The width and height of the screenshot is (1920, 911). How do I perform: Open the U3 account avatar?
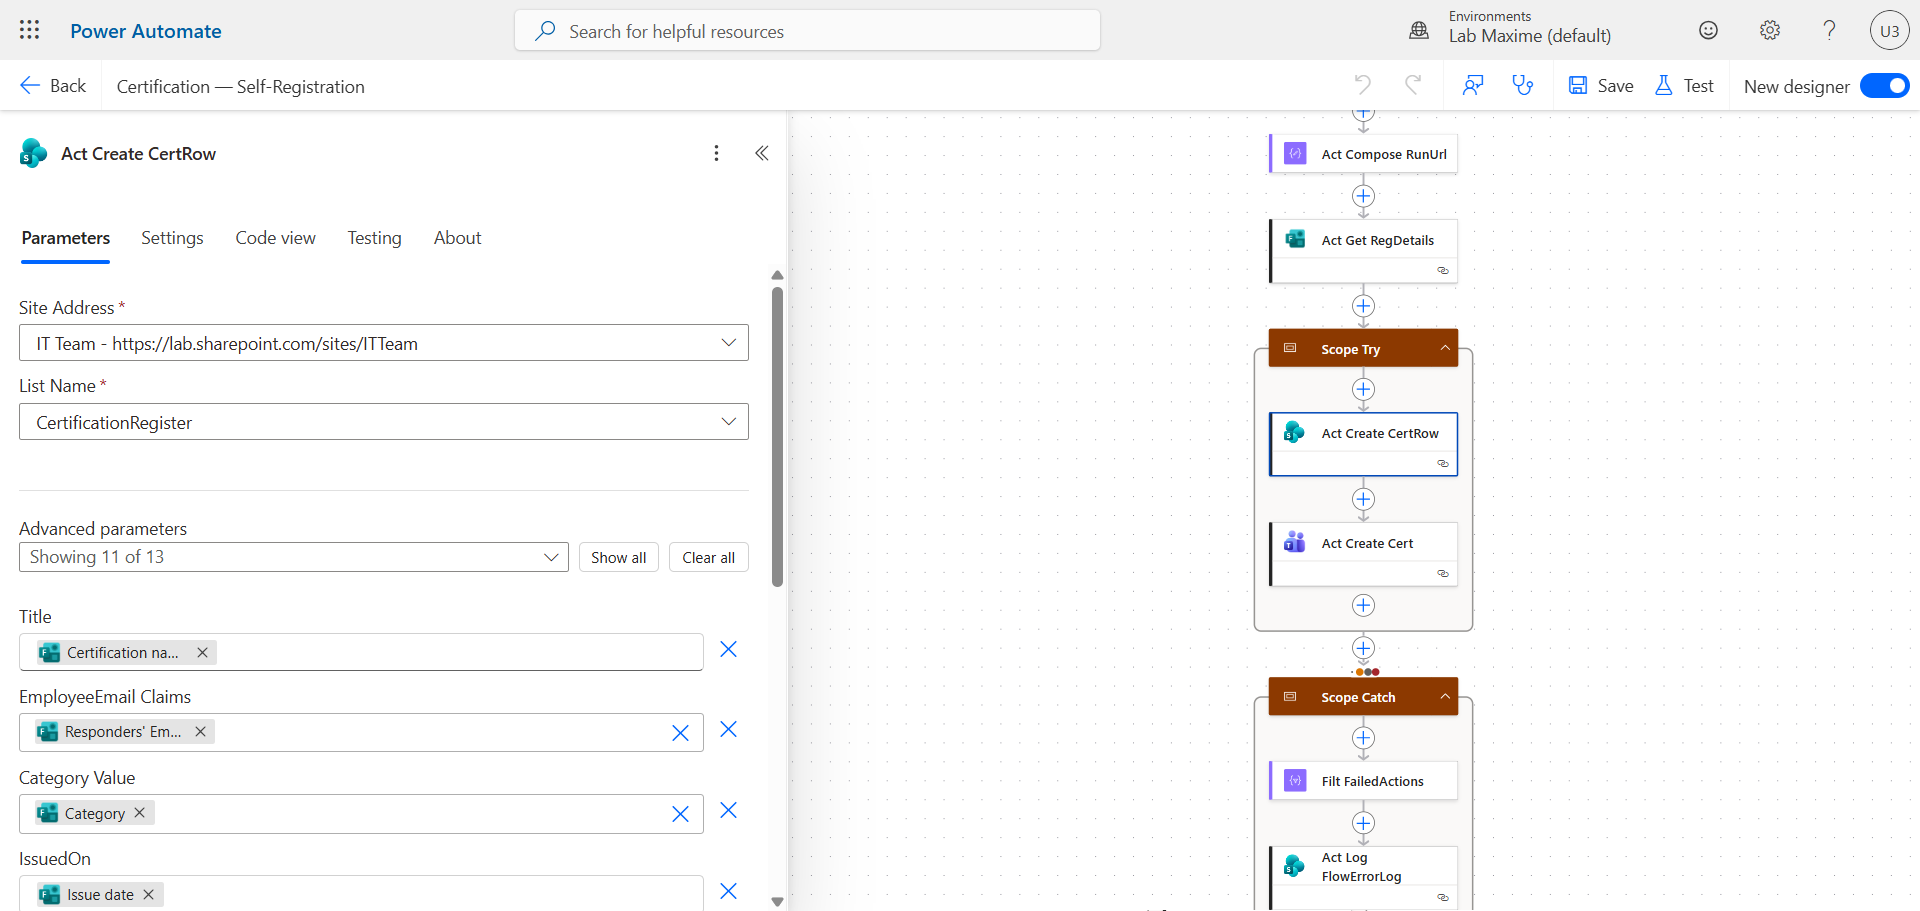[x=1889, y=30]
